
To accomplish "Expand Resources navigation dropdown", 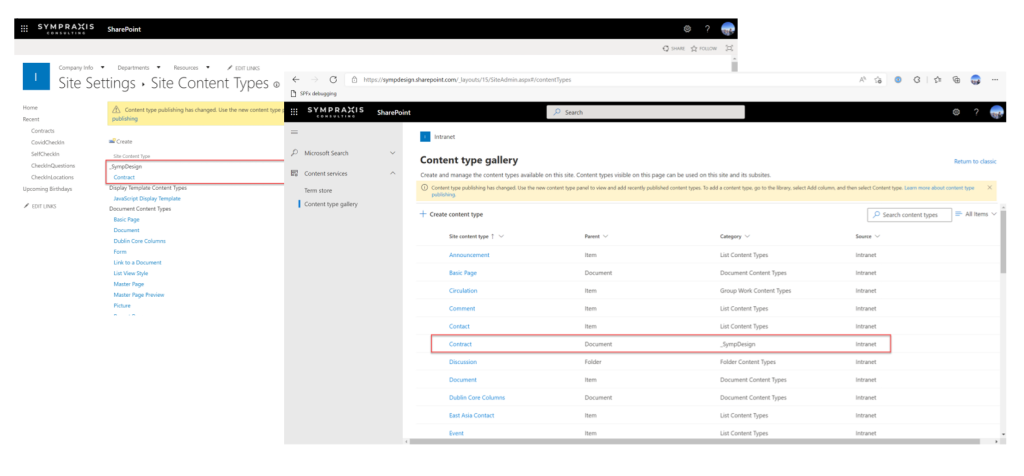I will pyautogui.click(x=208, y=67).
